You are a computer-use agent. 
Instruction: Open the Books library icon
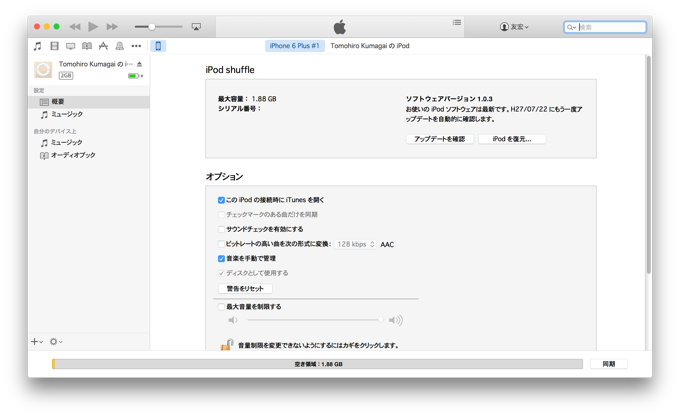[x=87, y=46]
